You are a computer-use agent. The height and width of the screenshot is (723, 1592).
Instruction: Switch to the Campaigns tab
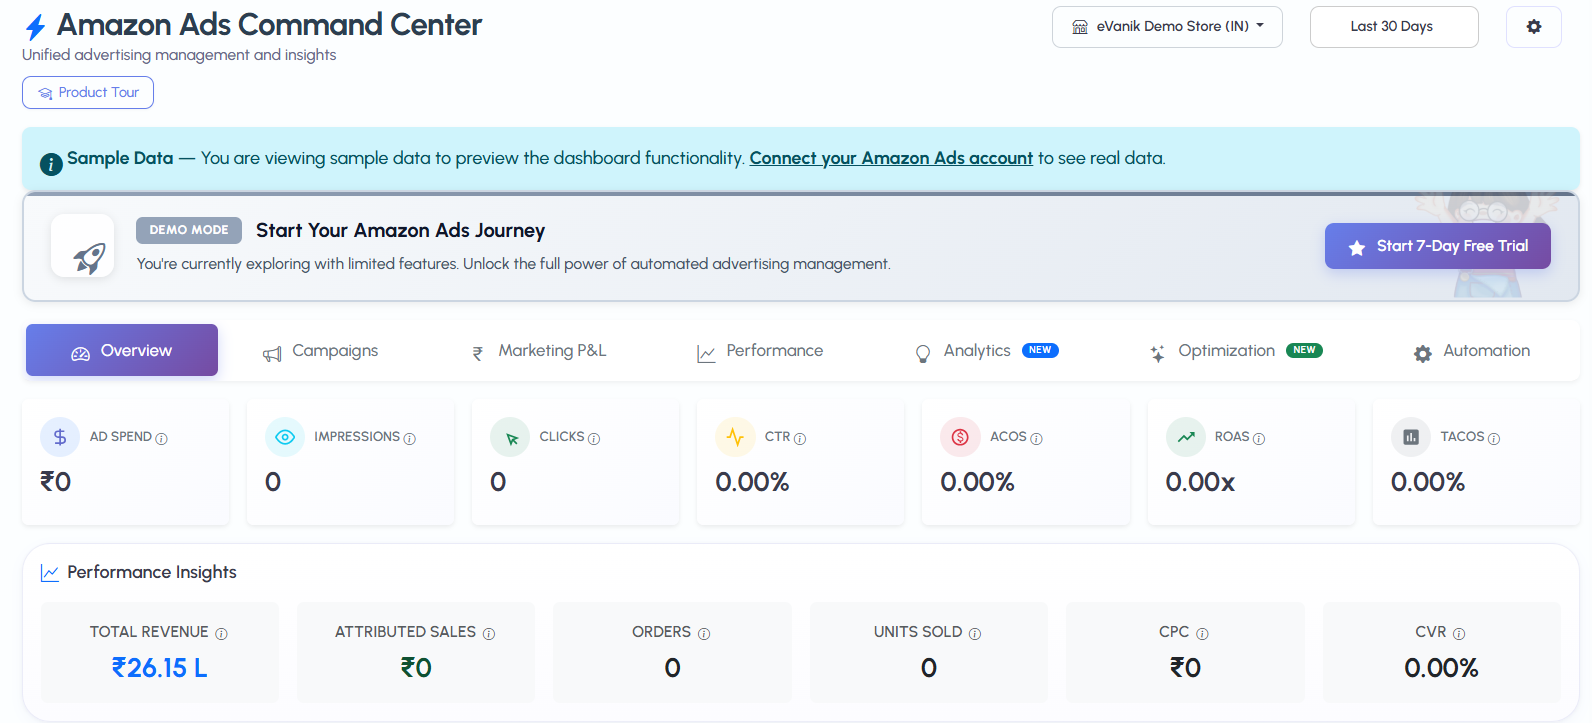(321, 351)
